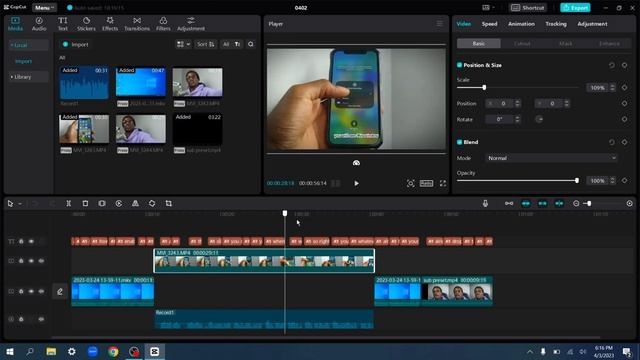640x360 pixels.
Task: Open the layout options dropdown in title bar
Action: pos(488,8)
